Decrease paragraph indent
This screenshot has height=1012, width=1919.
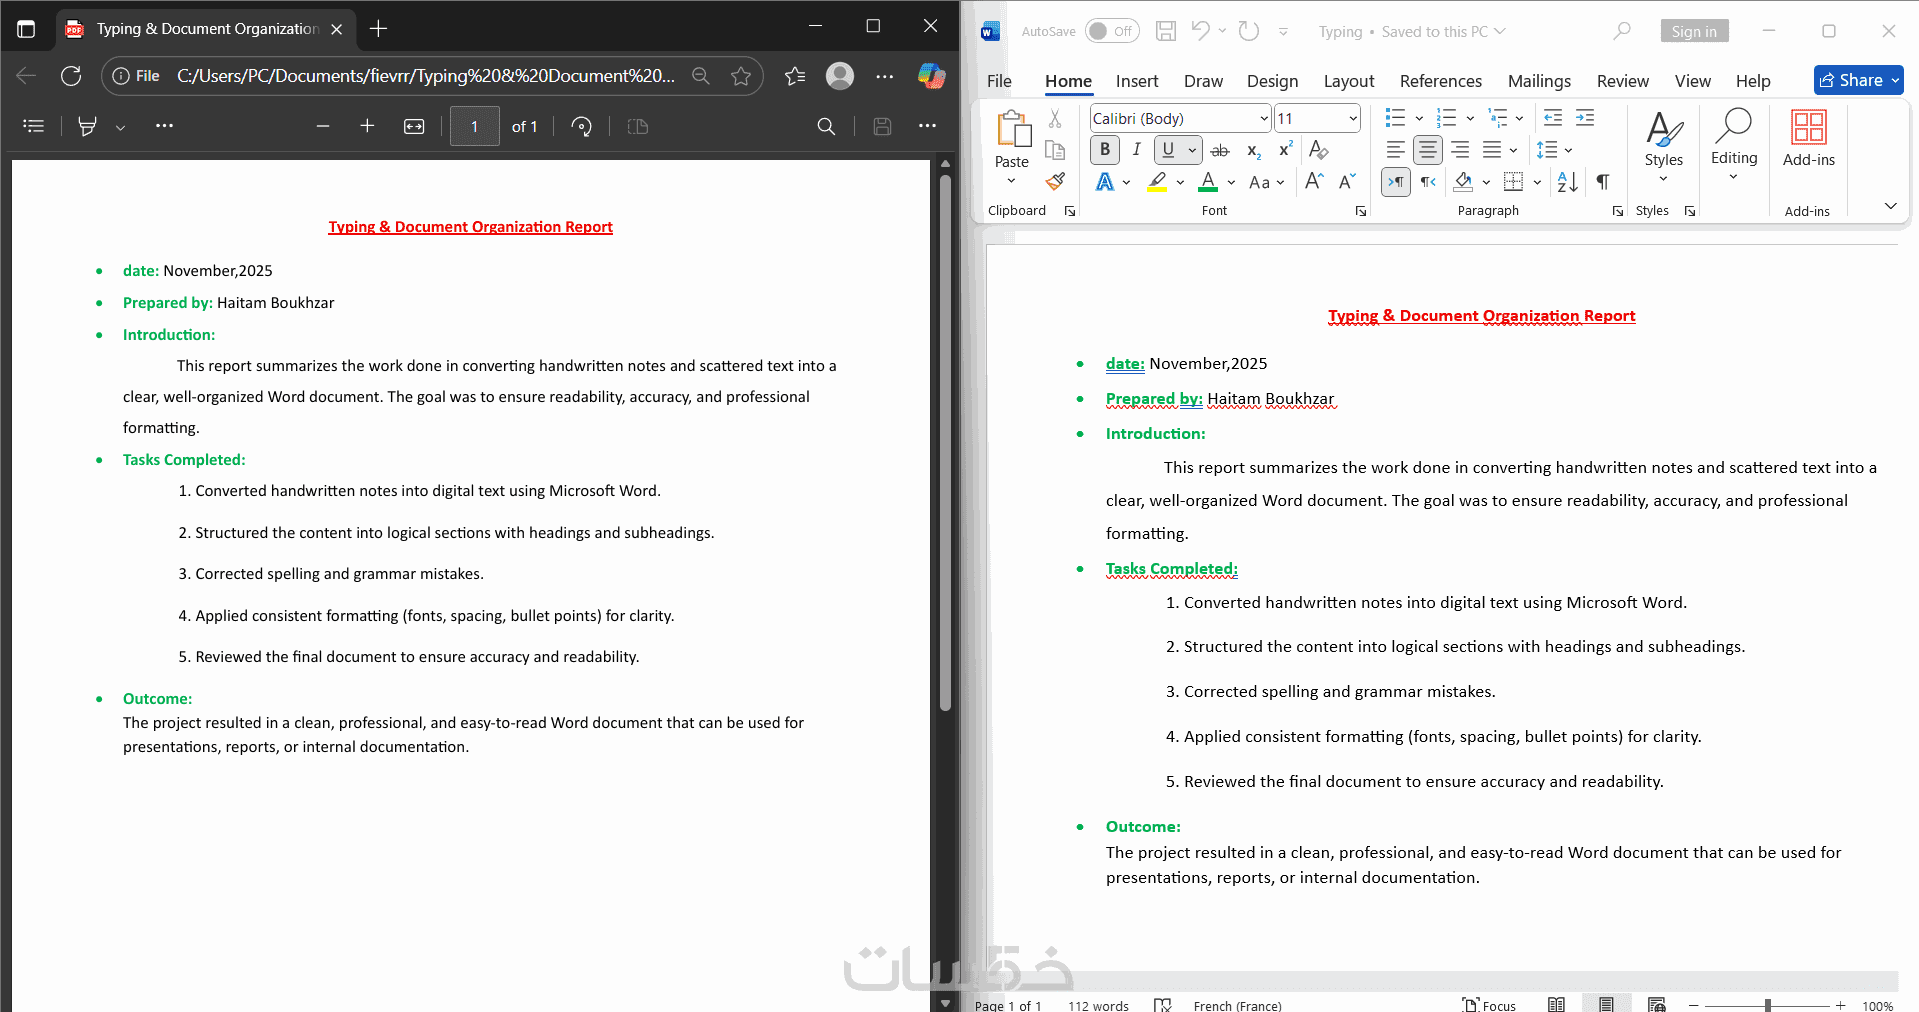pos(1553,118)
